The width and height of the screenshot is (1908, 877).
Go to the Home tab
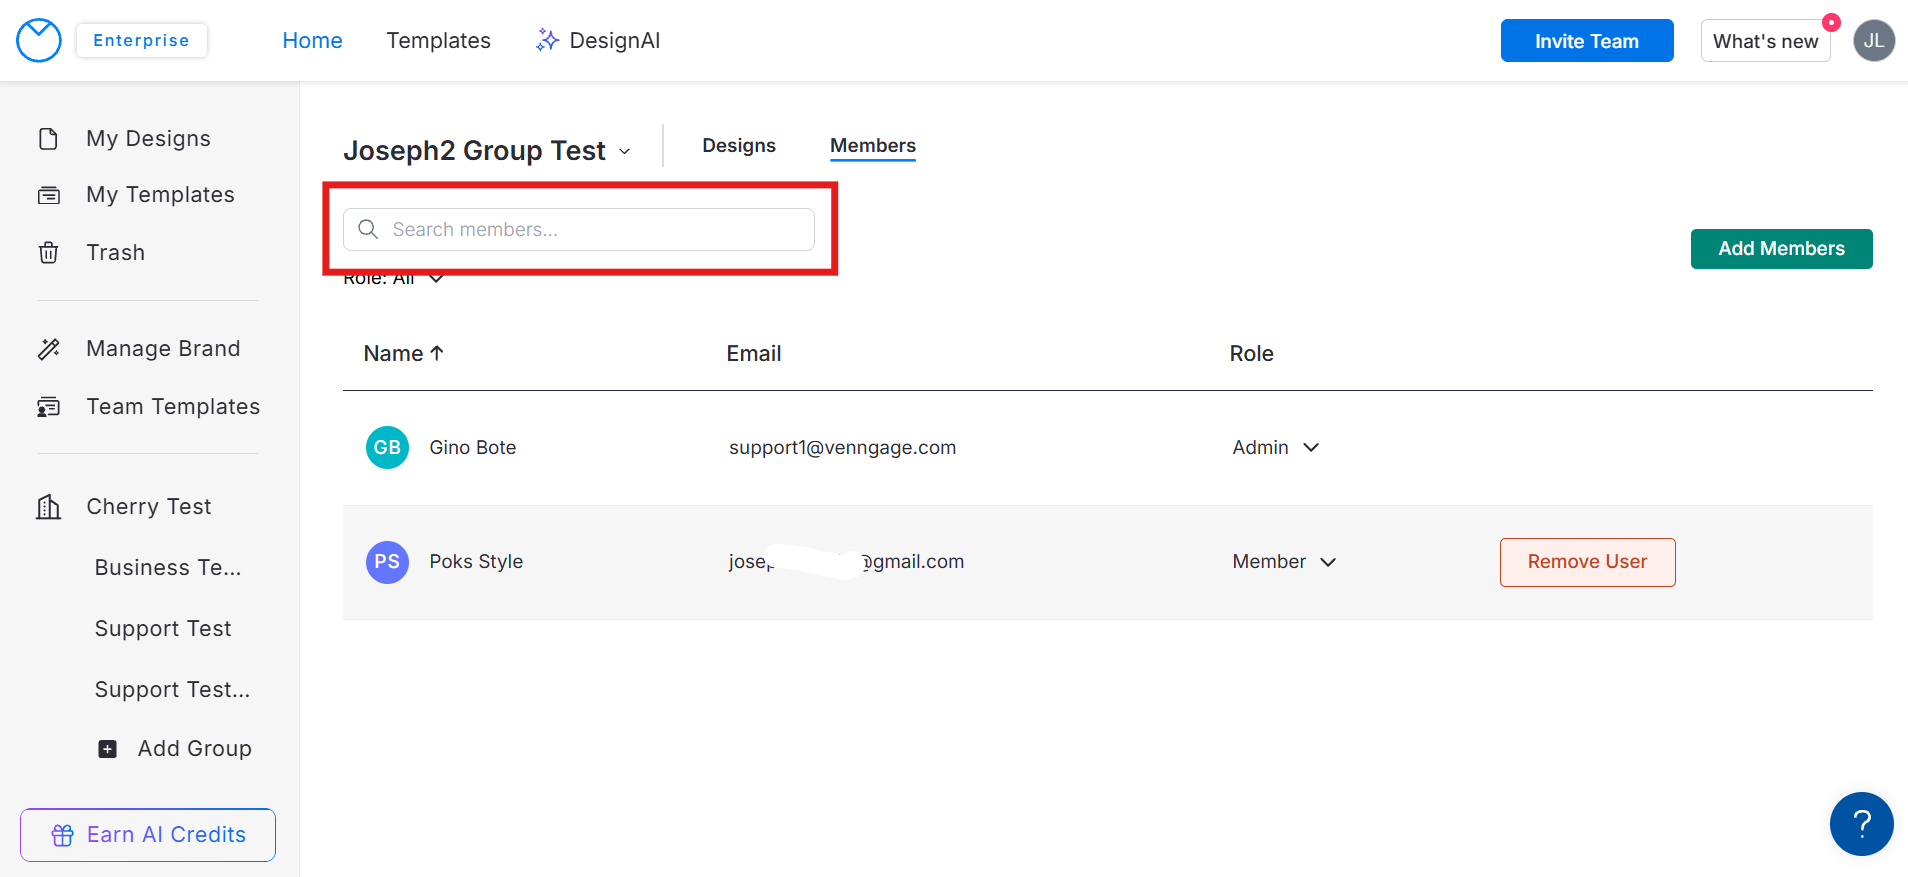click(312, 40)
